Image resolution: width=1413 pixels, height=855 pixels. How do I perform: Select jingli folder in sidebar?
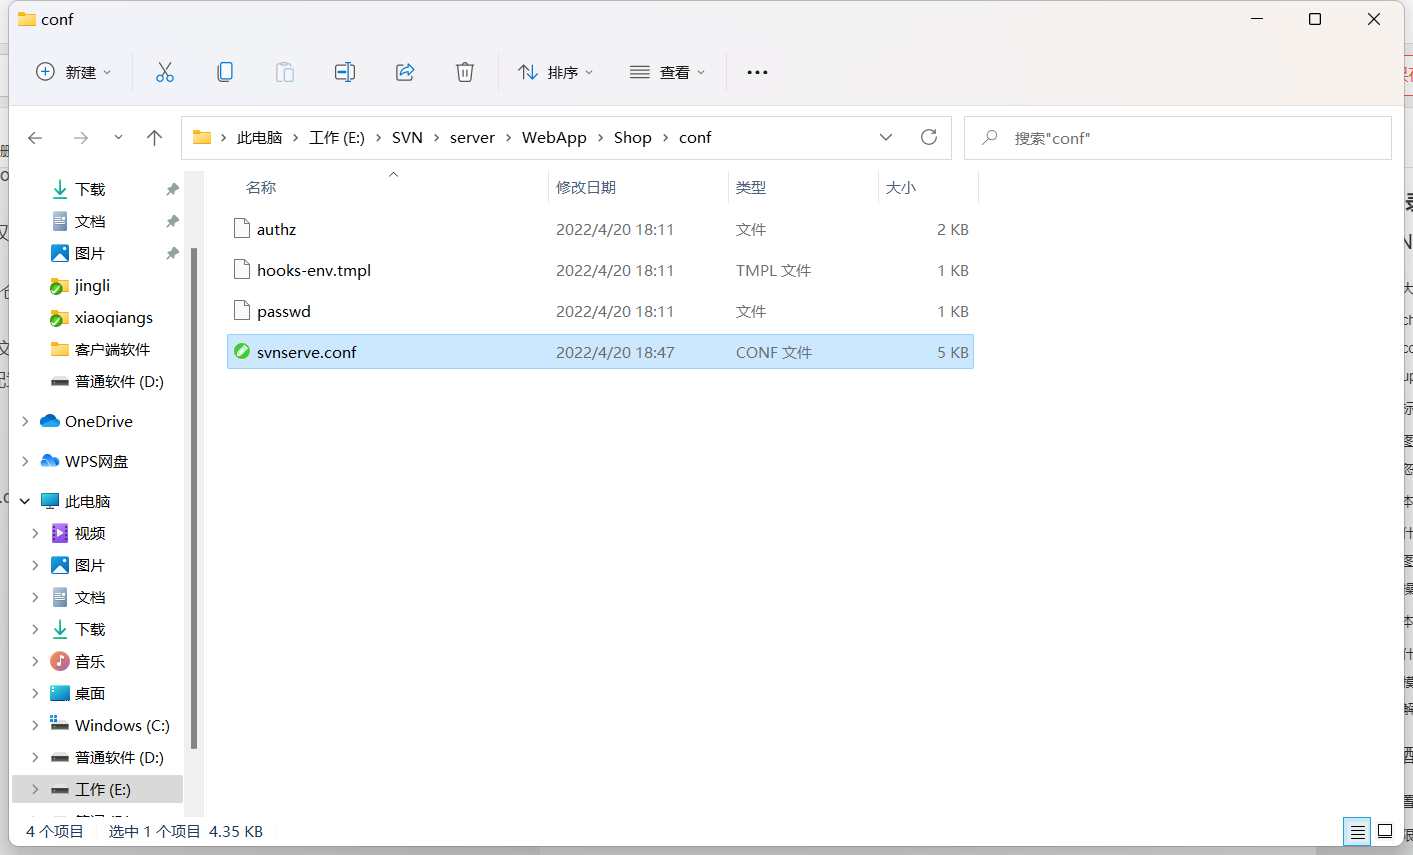[92, 286]
